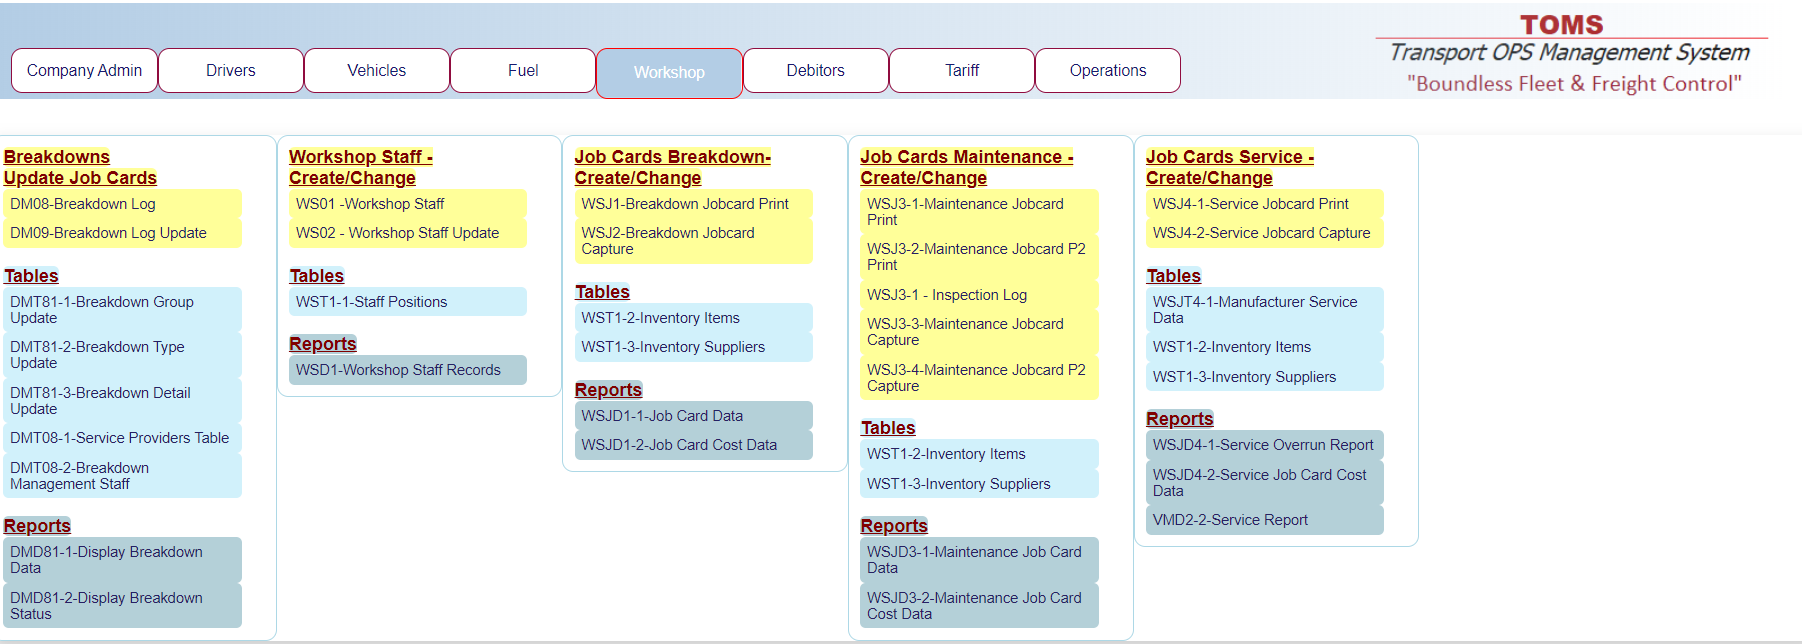Launch WSJ2-Breakdown Jobcard Capture
Viewport: 1802px width, 644px height.
click(668, 241)
